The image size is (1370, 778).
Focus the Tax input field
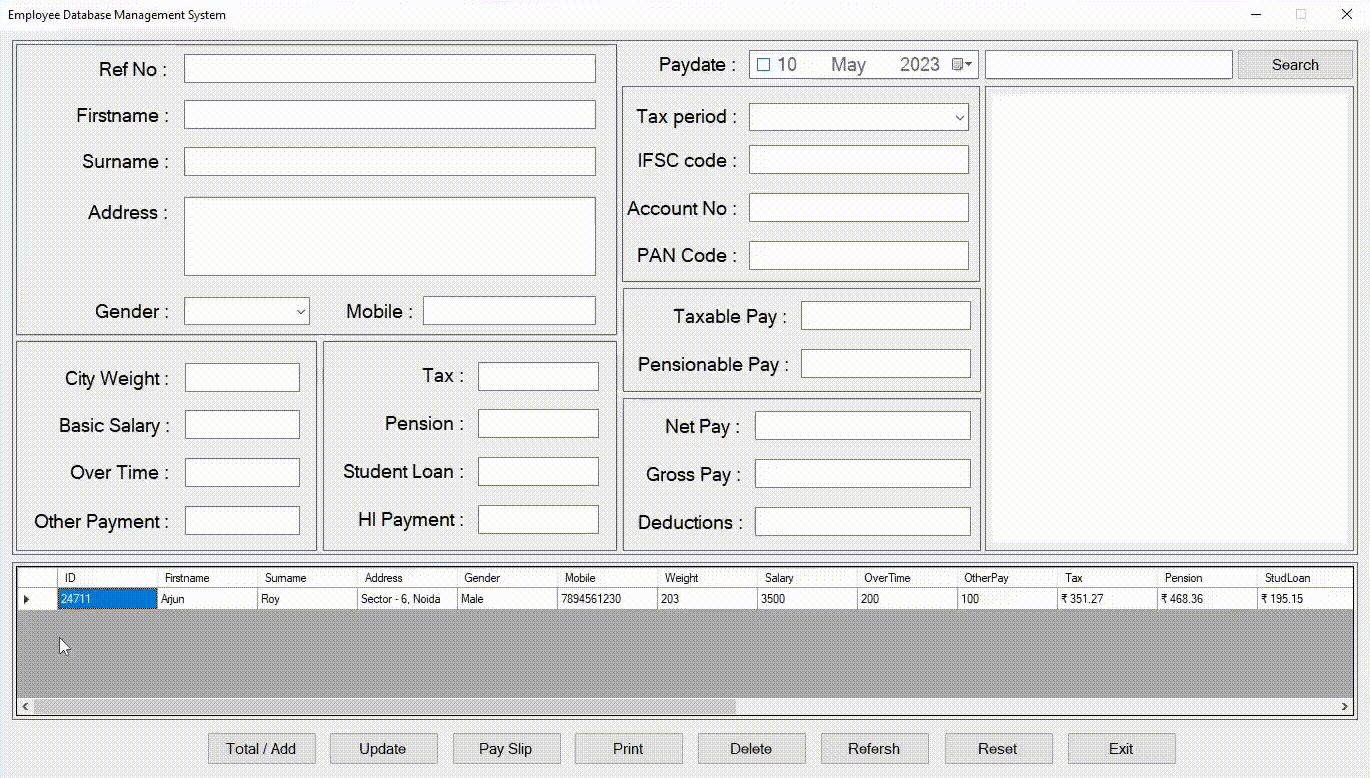click(538, 377)
